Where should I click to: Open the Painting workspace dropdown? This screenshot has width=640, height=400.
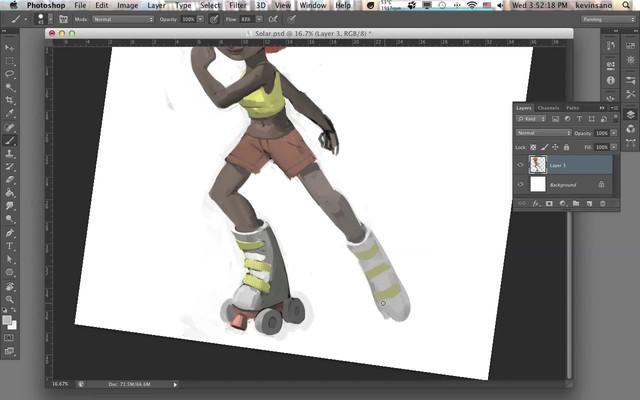tap(608, 19)
